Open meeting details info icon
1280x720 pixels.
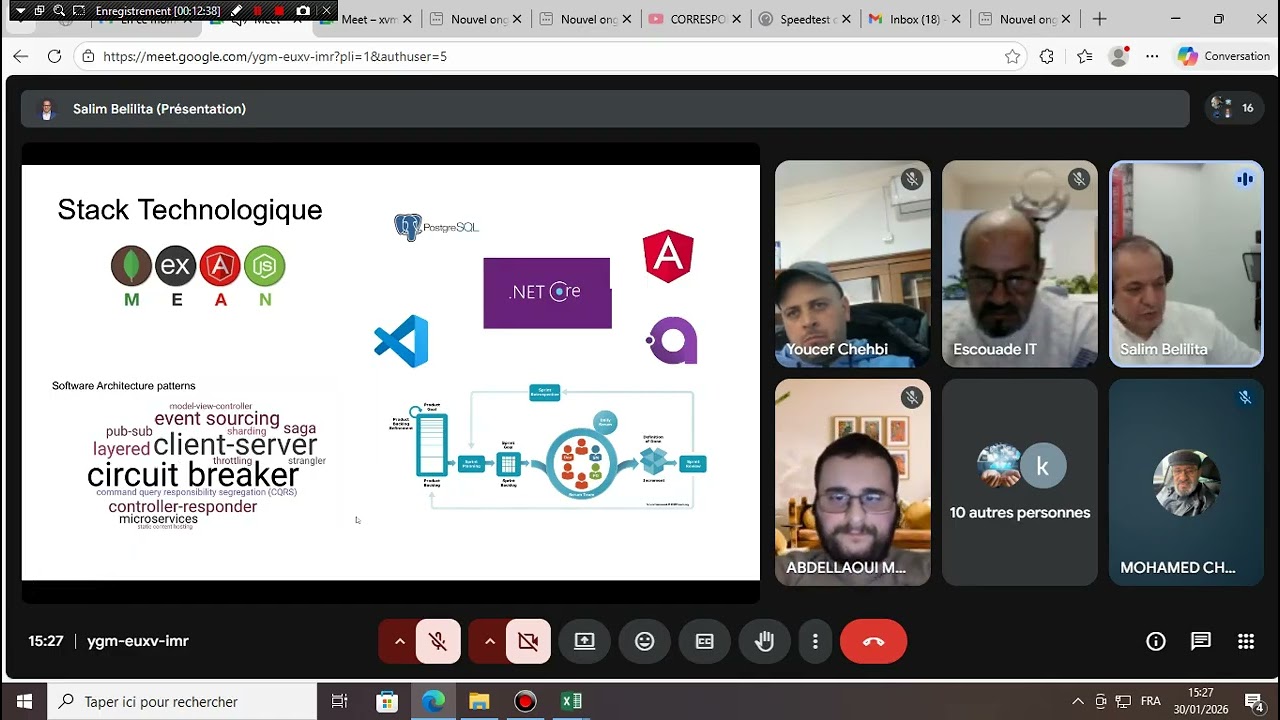[1156, 641]
